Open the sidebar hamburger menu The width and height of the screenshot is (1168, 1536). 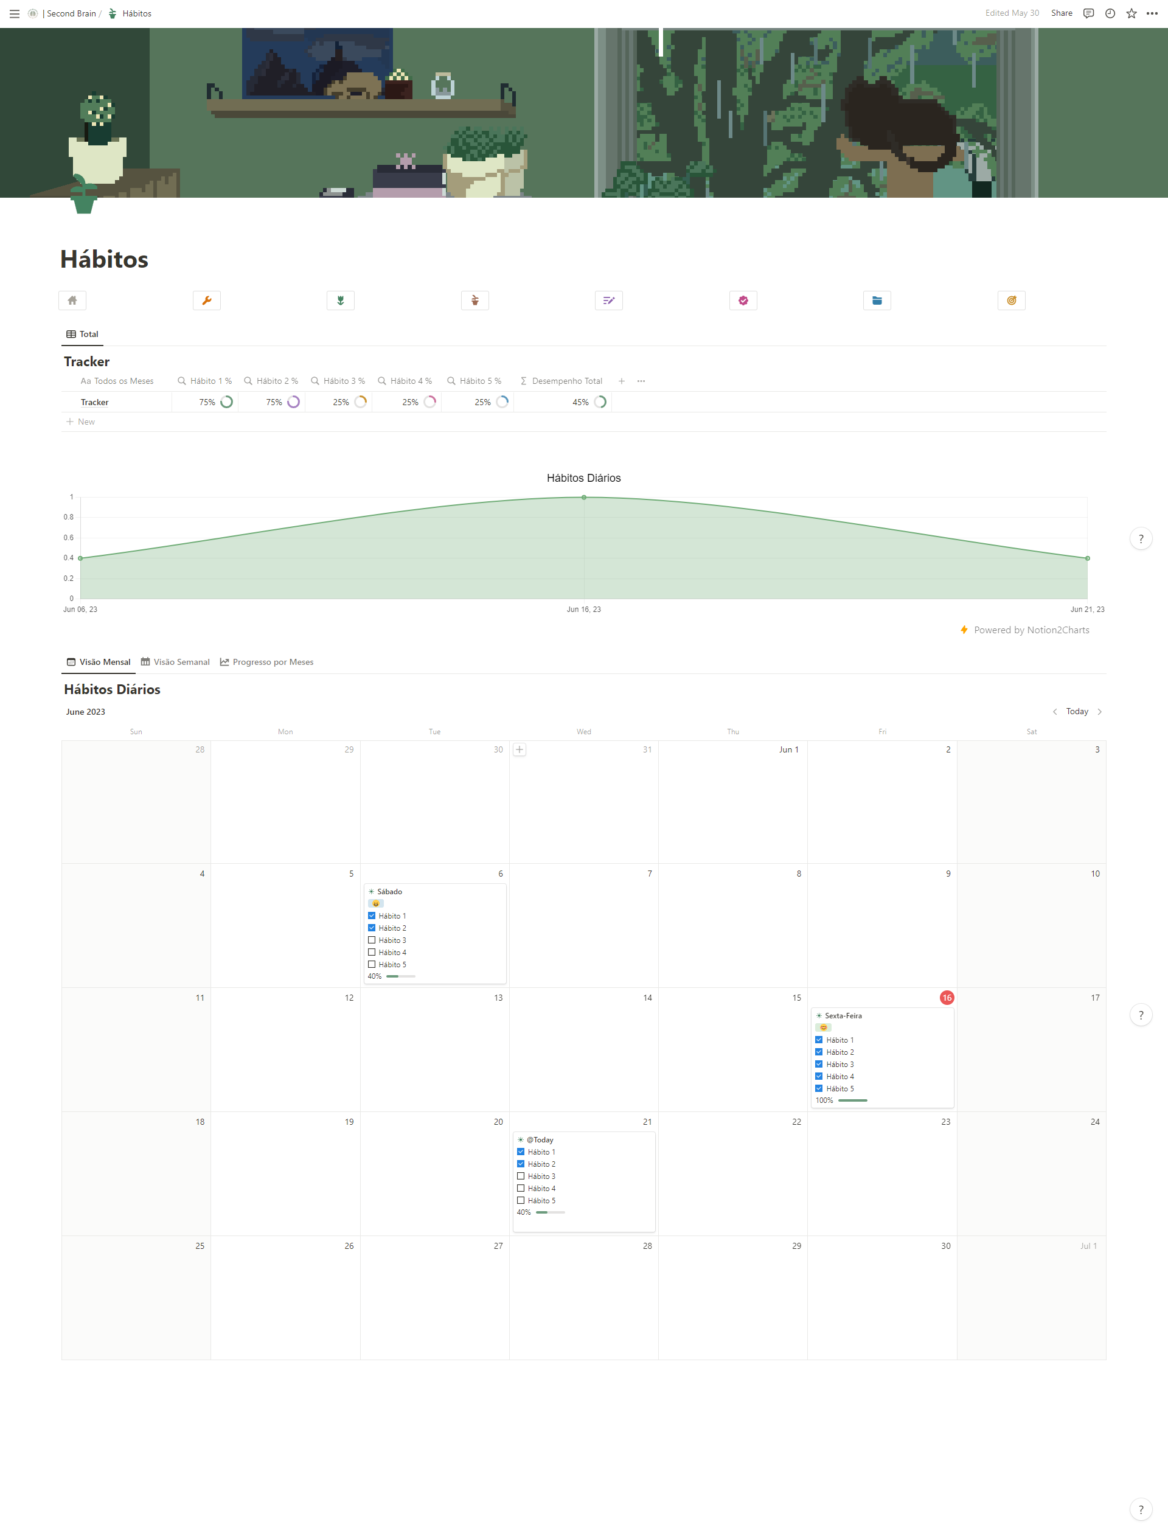click(14, 13)
